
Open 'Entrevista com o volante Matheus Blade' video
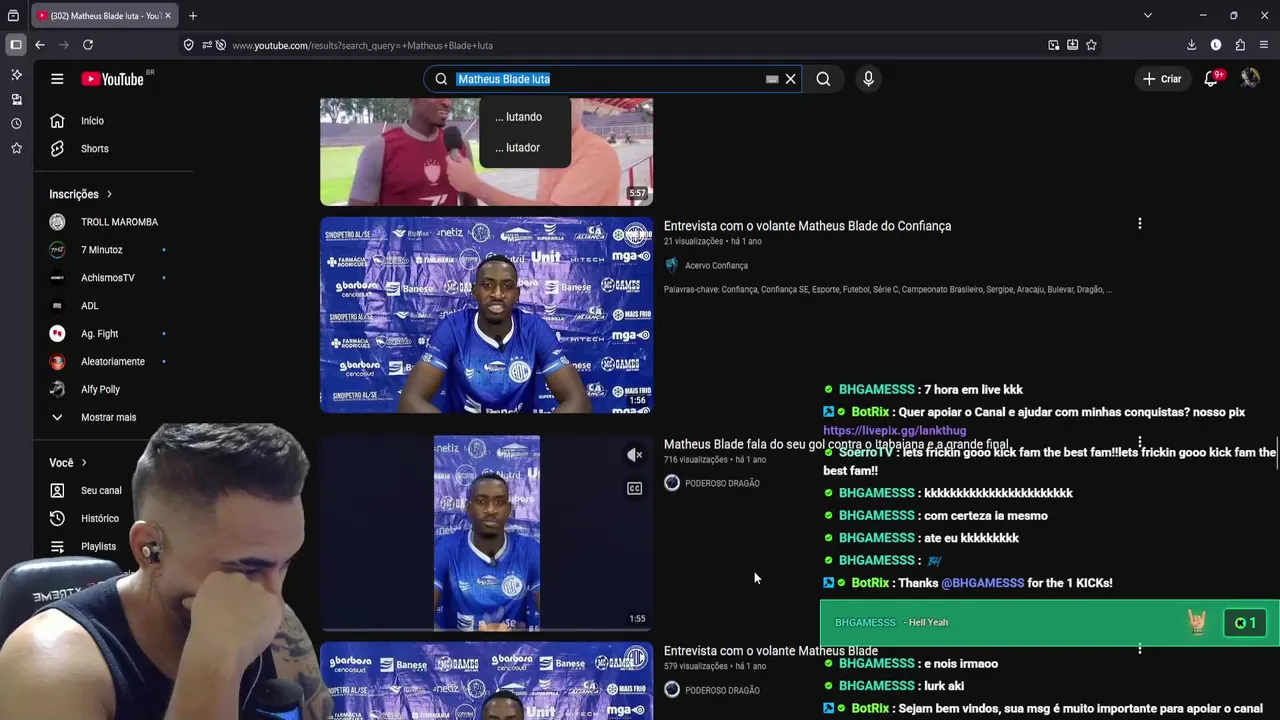click(x=771, y=651)
